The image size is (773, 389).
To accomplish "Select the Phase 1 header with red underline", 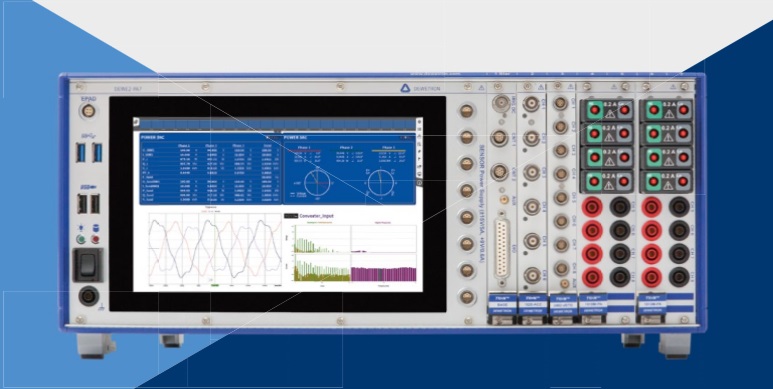I will pyautogui.click(x=304, y=148).
